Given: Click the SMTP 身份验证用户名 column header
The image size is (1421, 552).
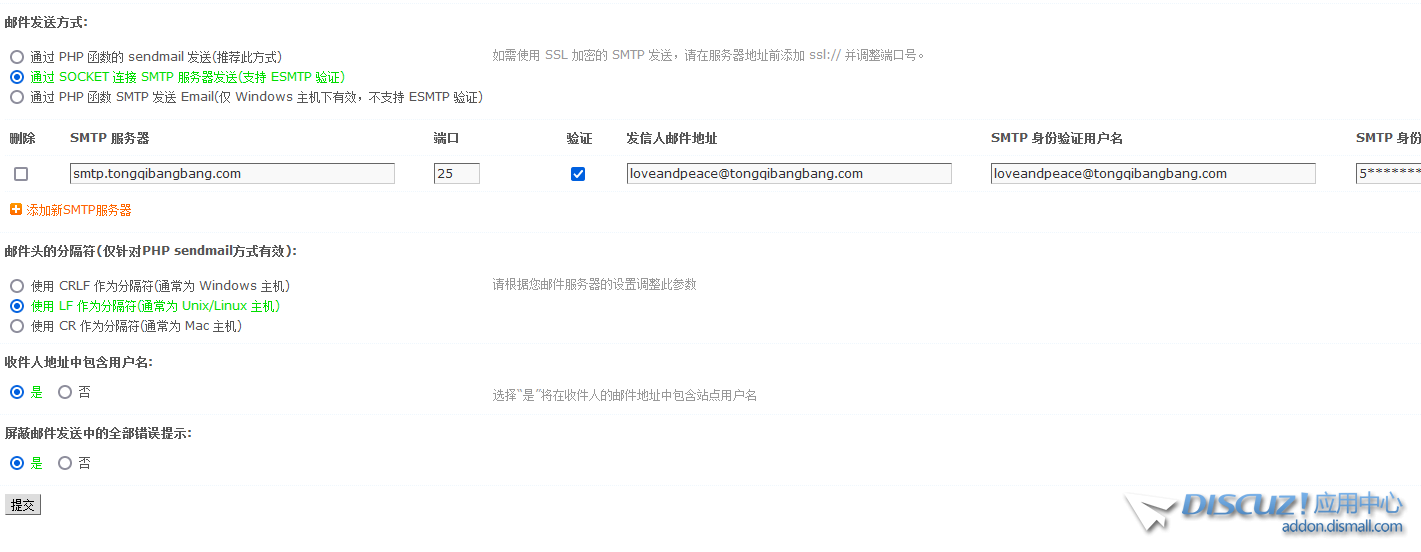Looking at the screenshot, I should click(x=1057, y=138).
